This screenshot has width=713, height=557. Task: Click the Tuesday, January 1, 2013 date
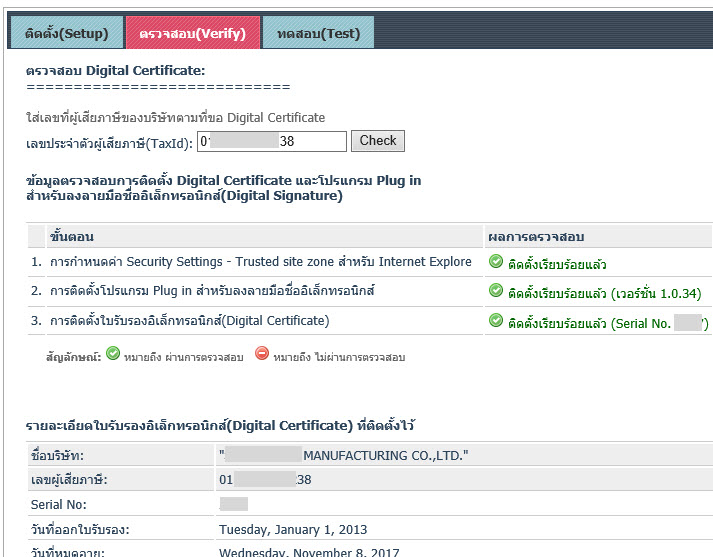pos(293,530)
